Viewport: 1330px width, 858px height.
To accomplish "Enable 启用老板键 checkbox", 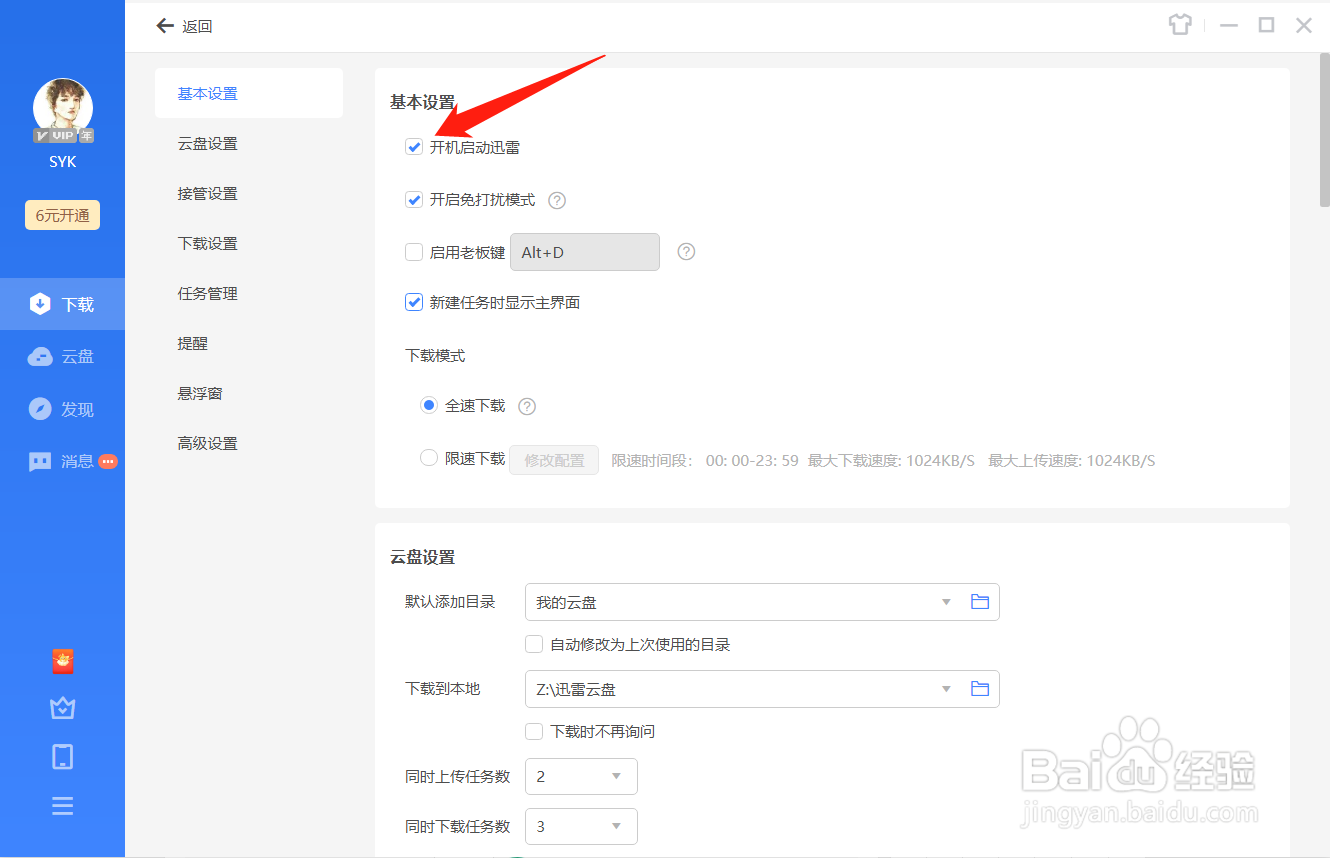I will 414,252.
